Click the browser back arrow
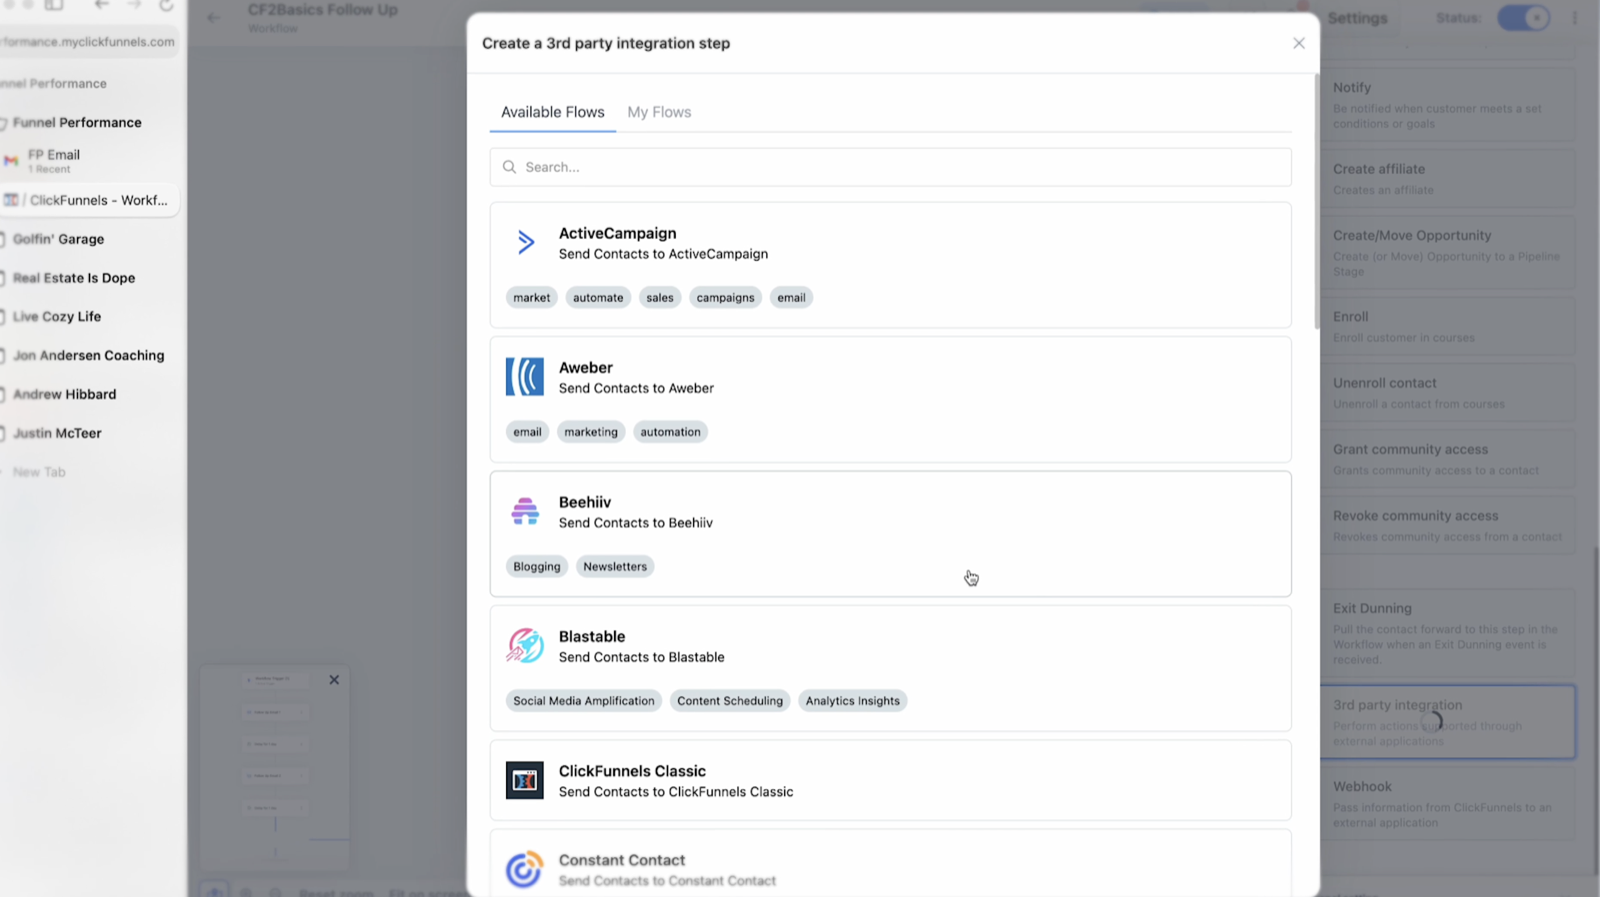Screen dimensions: 1600x897 tap(101, 5)
